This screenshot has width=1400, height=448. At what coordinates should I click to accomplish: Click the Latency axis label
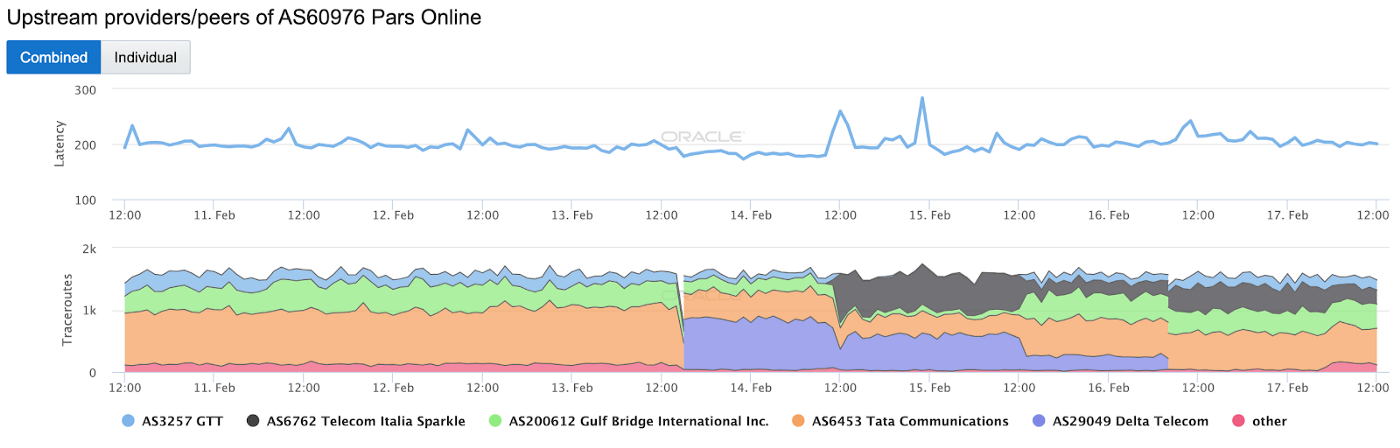[x=60, y=145]
